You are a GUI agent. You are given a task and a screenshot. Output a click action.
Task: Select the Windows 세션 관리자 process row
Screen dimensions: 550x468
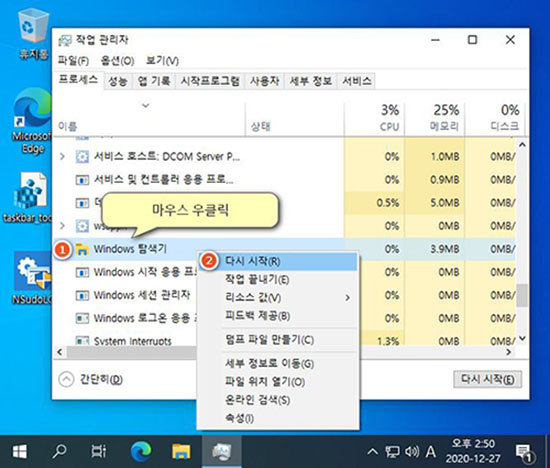142,295
